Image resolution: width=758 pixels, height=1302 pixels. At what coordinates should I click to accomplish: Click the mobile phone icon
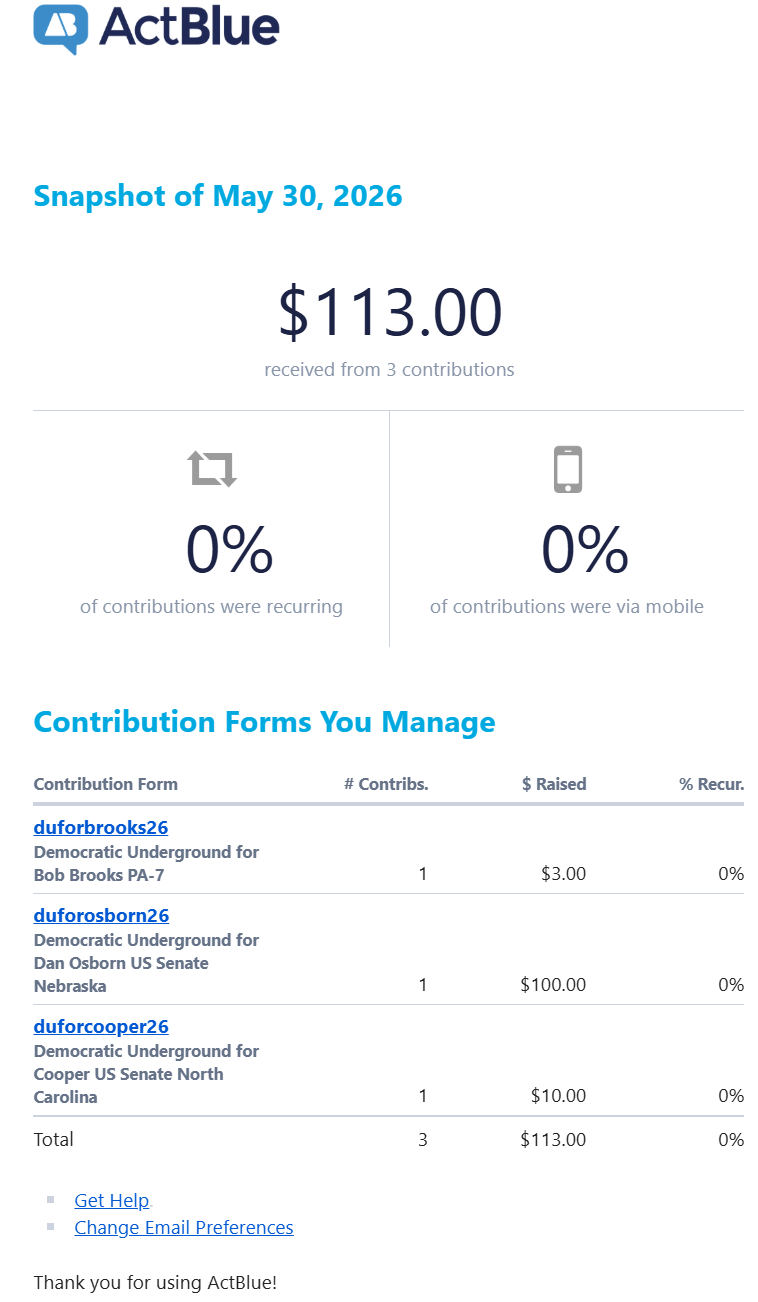pos(567,469)
